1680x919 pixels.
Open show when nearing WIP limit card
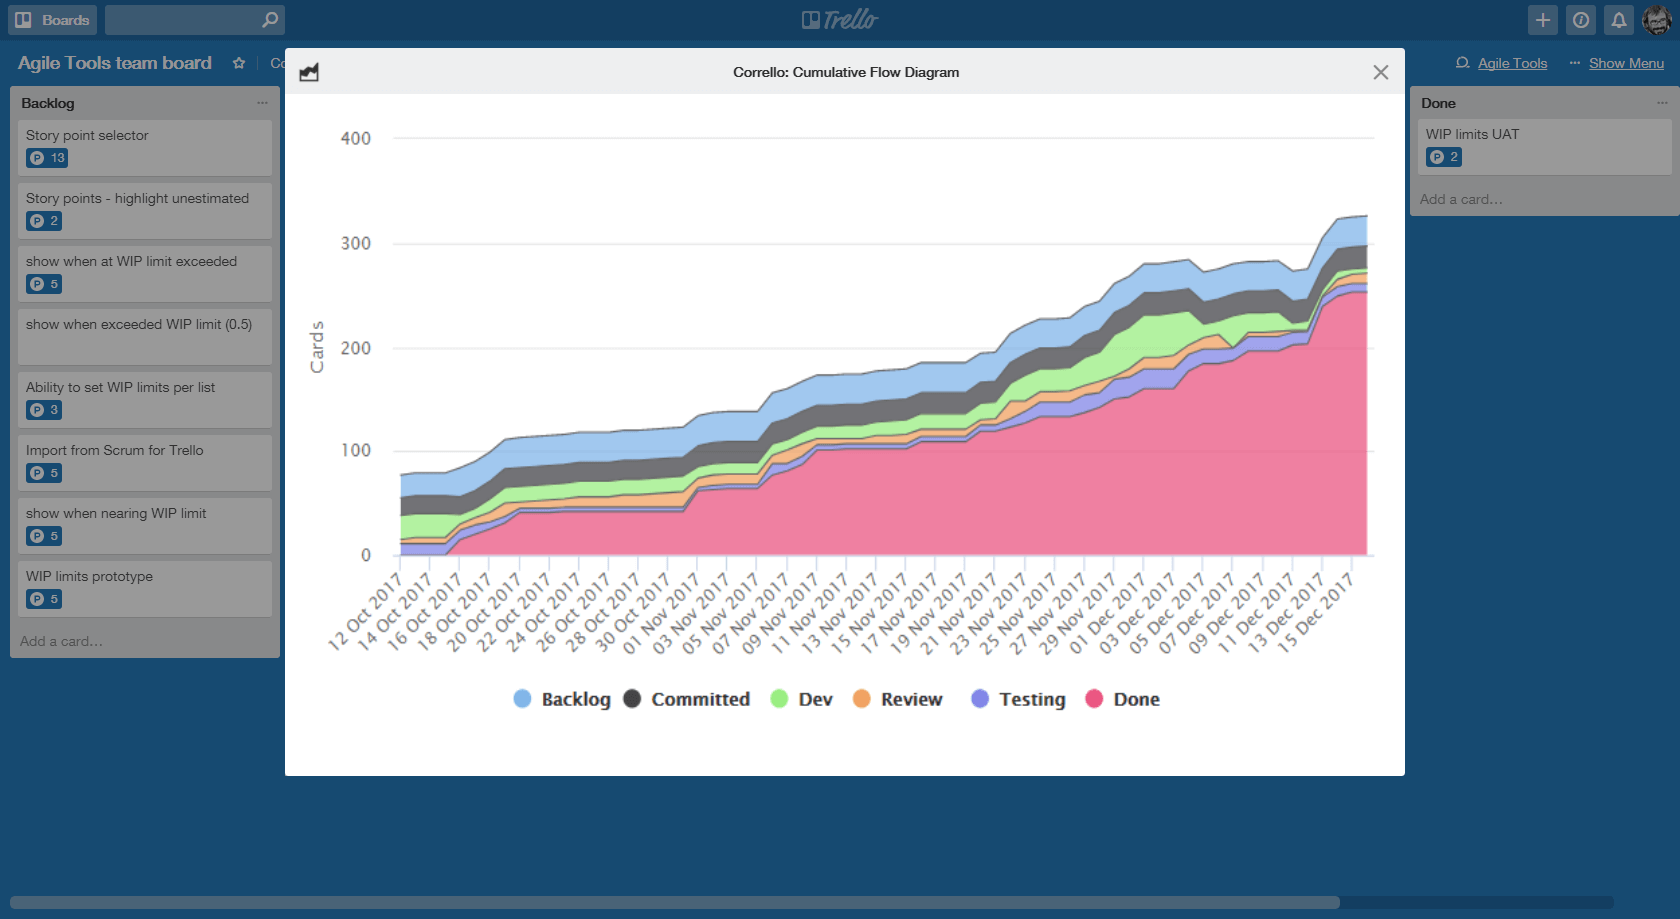(x=145, y=526)
